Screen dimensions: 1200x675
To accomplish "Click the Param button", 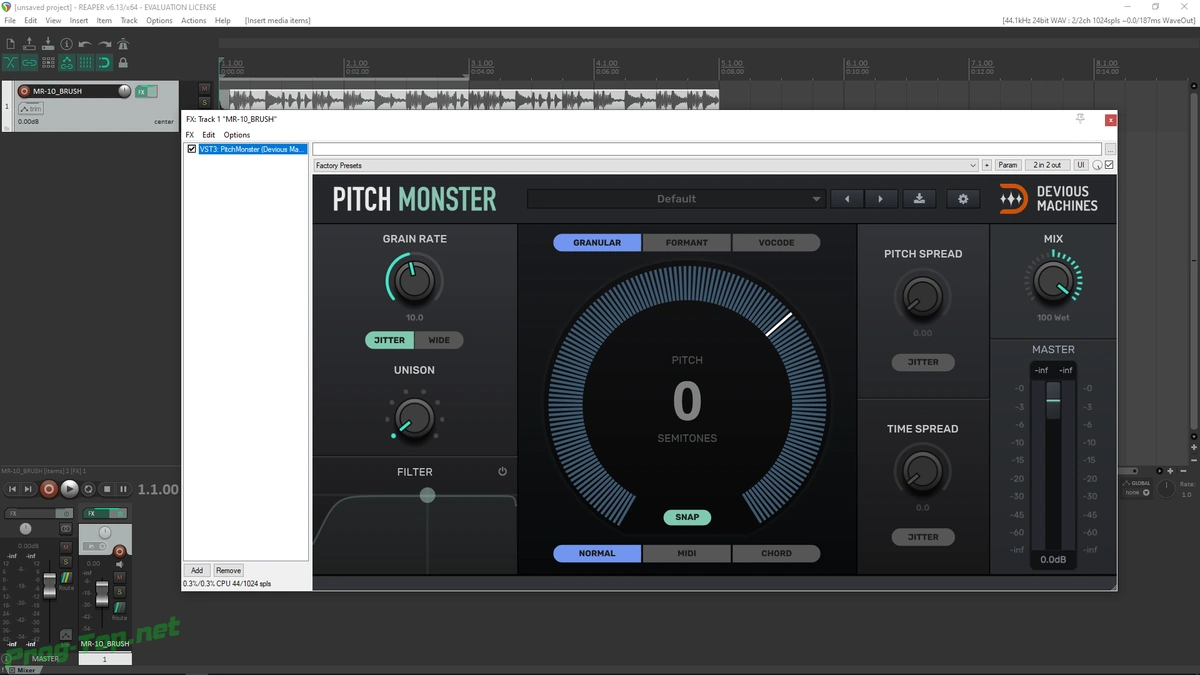I will pos(1007,165).
